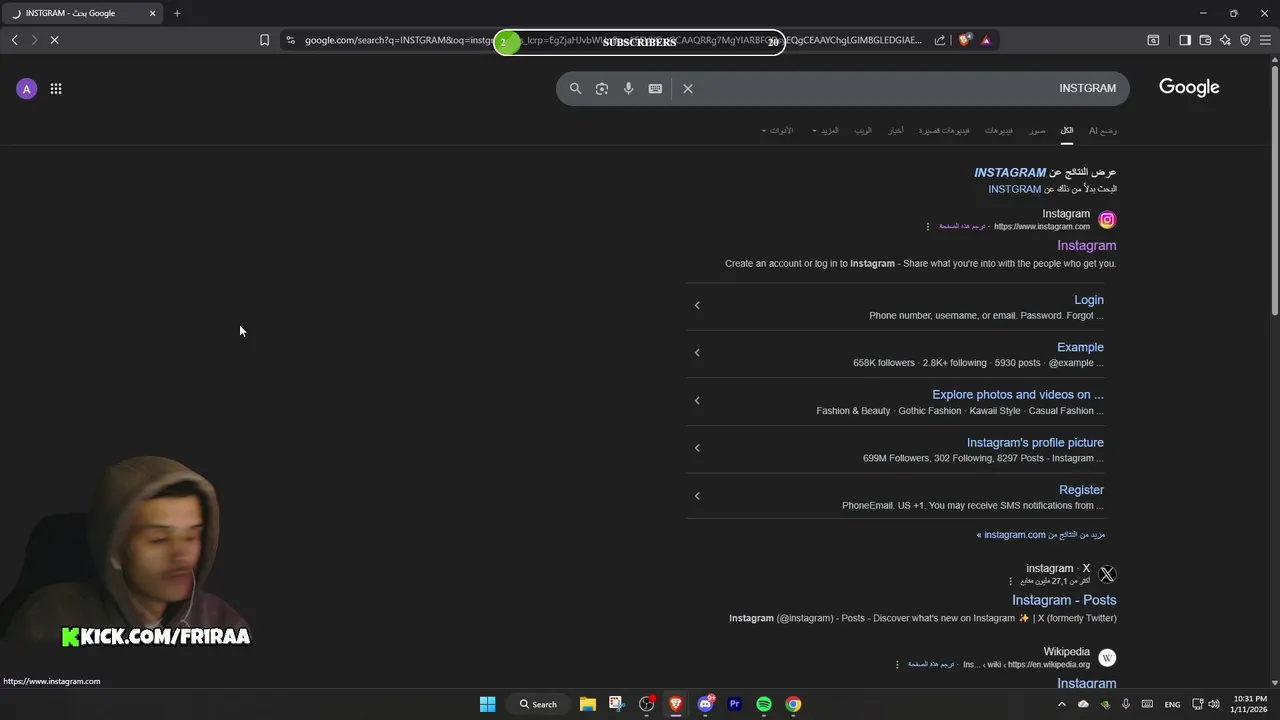Open the on-screen keyboard input tool icon
1280x720 pixels.
(655, 88)
